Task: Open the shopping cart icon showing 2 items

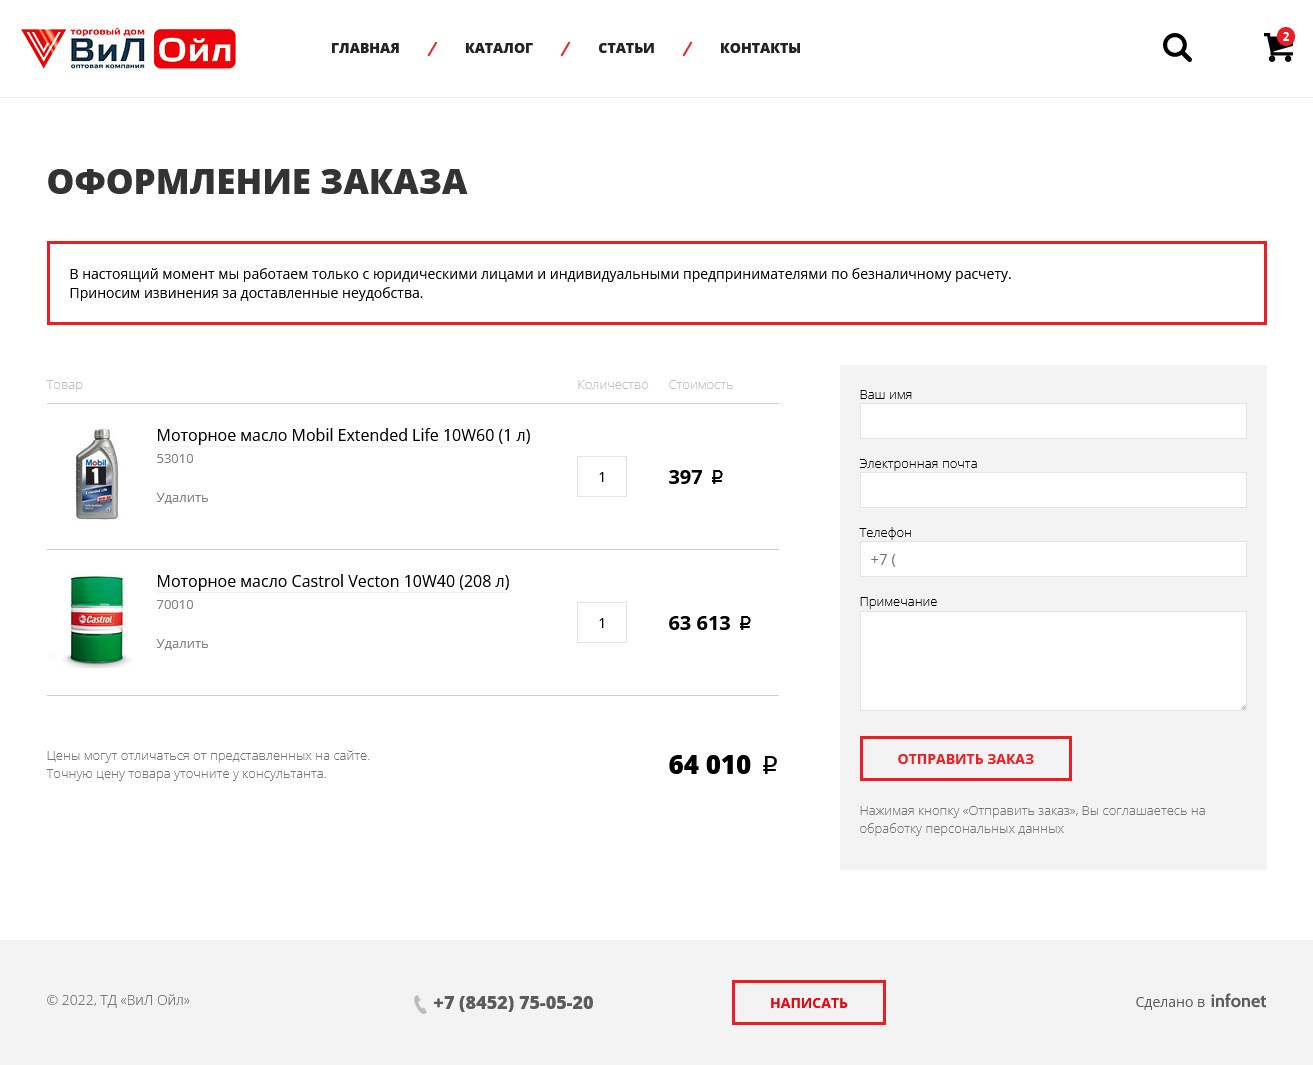Action: (1278, 47)
